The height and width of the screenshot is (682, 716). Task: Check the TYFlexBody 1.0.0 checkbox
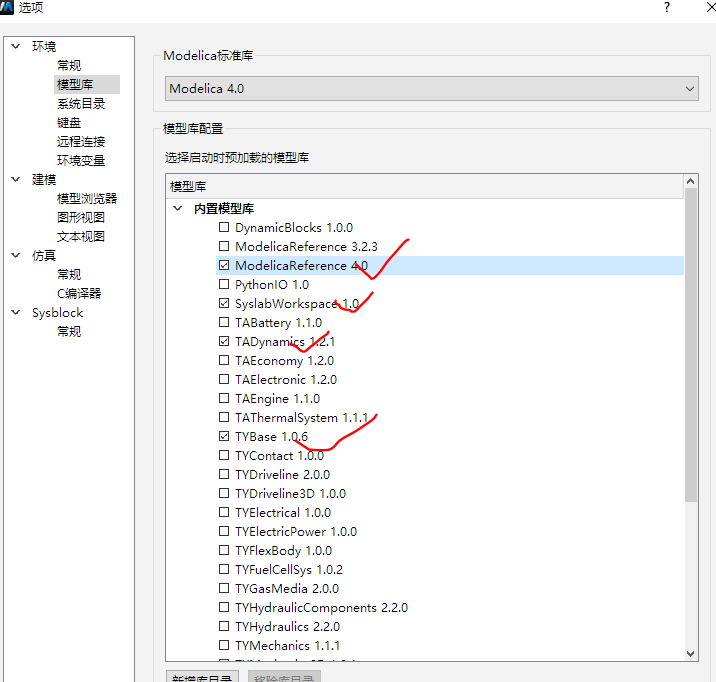(224, 550)
